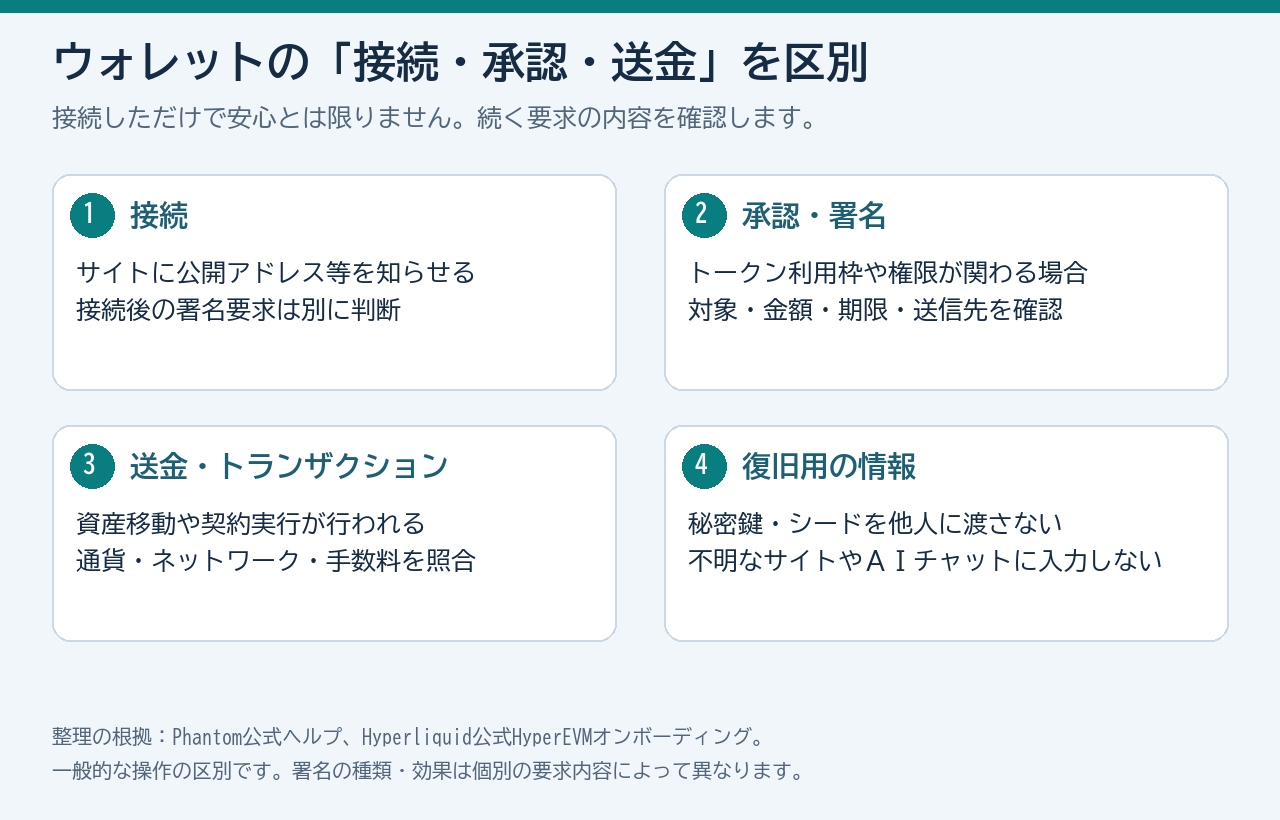Click the line '接続後の署名要求は別に判断'
The image size is (1280, 820).
tap(238, 310)
